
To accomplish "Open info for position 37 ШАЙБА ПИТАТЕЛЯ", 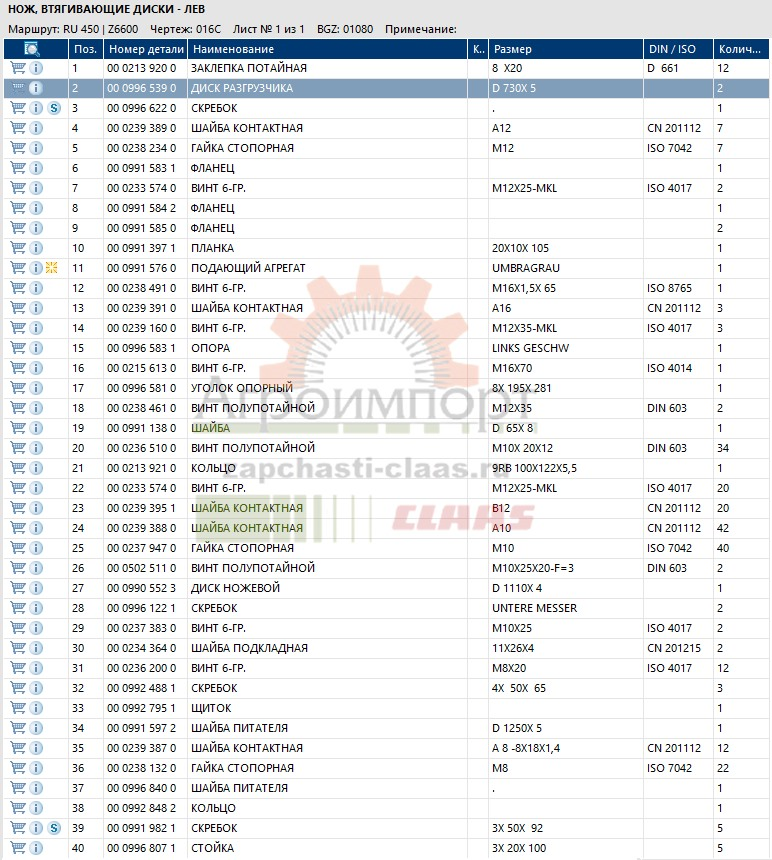I will tap(36, 788).
